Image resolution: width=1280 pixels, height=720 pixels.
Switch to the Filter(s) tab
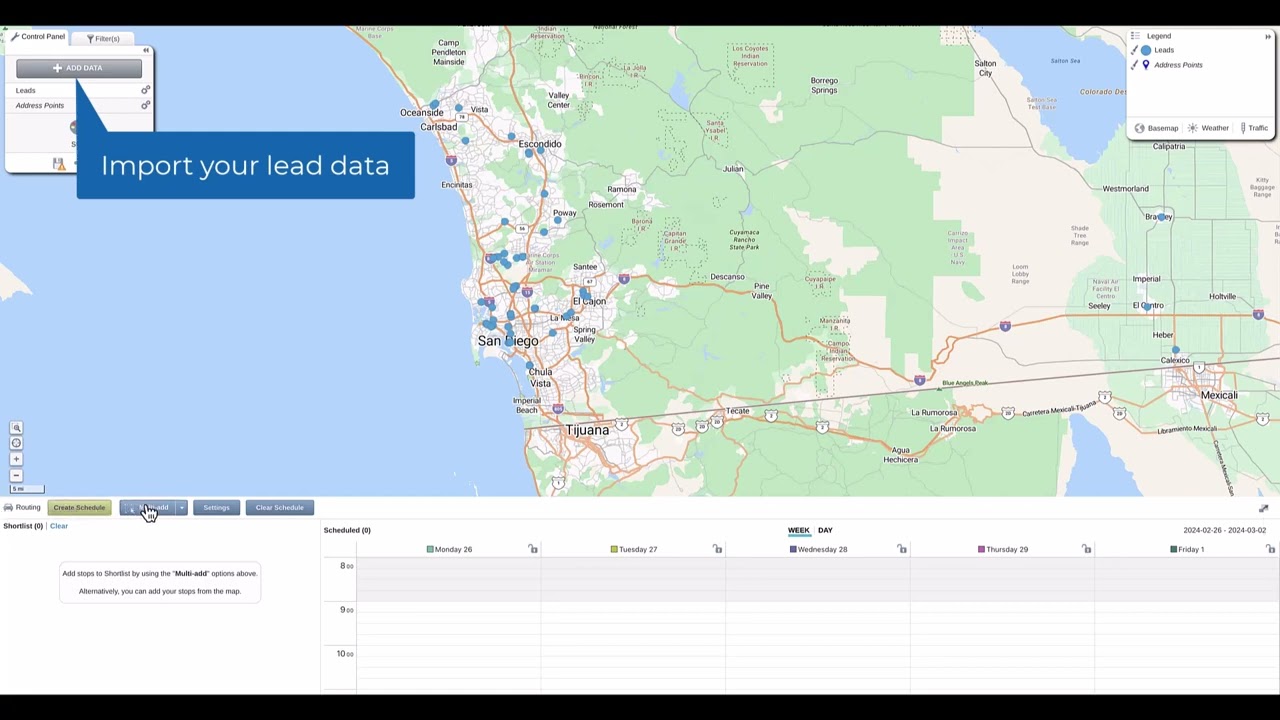coord(103,39)
